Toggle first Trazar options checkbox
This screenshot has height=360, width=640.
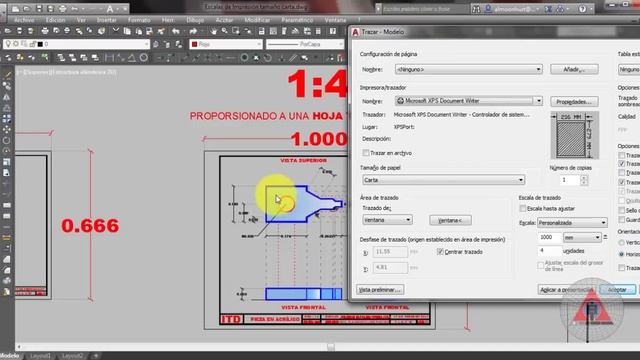[x=622, y=156]
